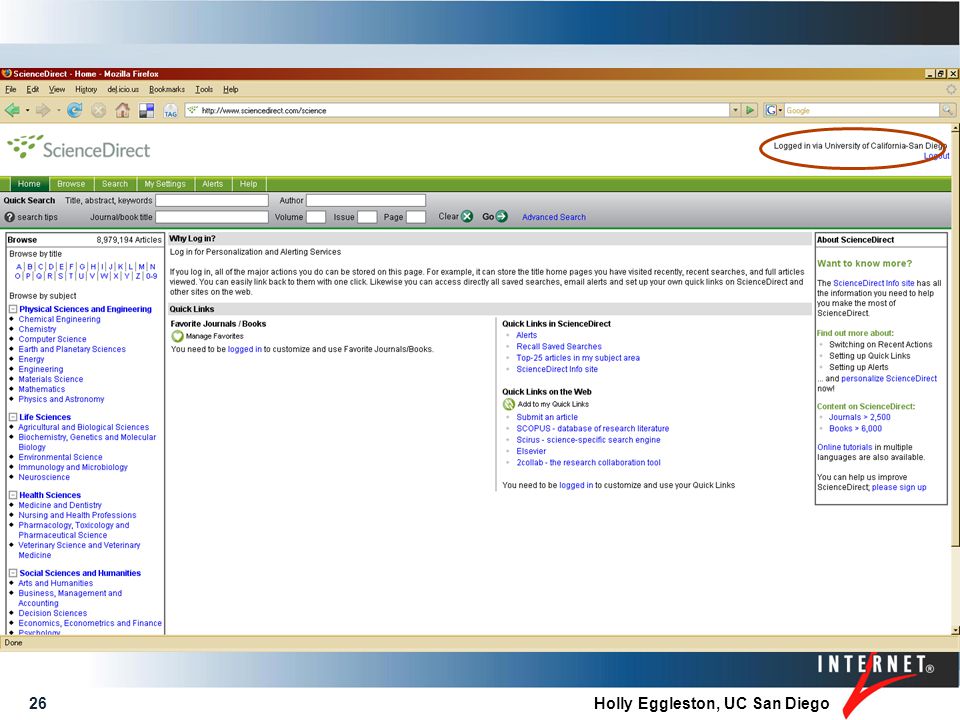
Task: Click the Google search box
Action: [862, 111]
